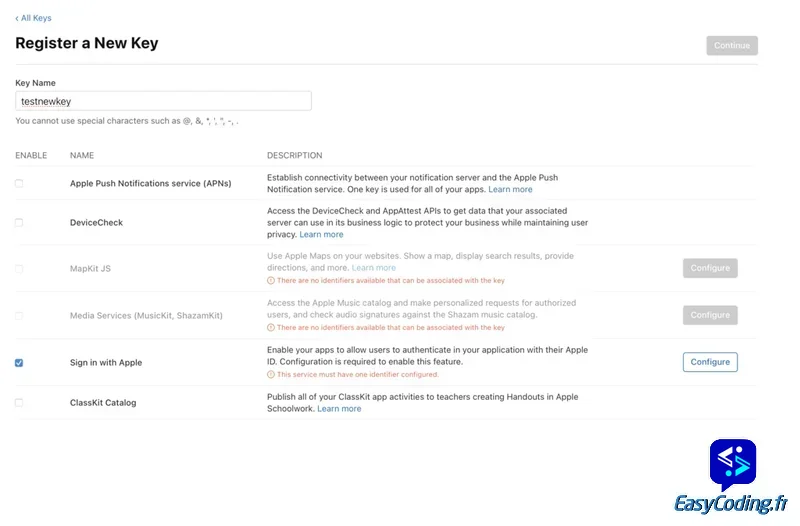This screenshot has width=800, height=526.
Task: Click Configure button for Sign in with Apple
Action: point(710,362)
